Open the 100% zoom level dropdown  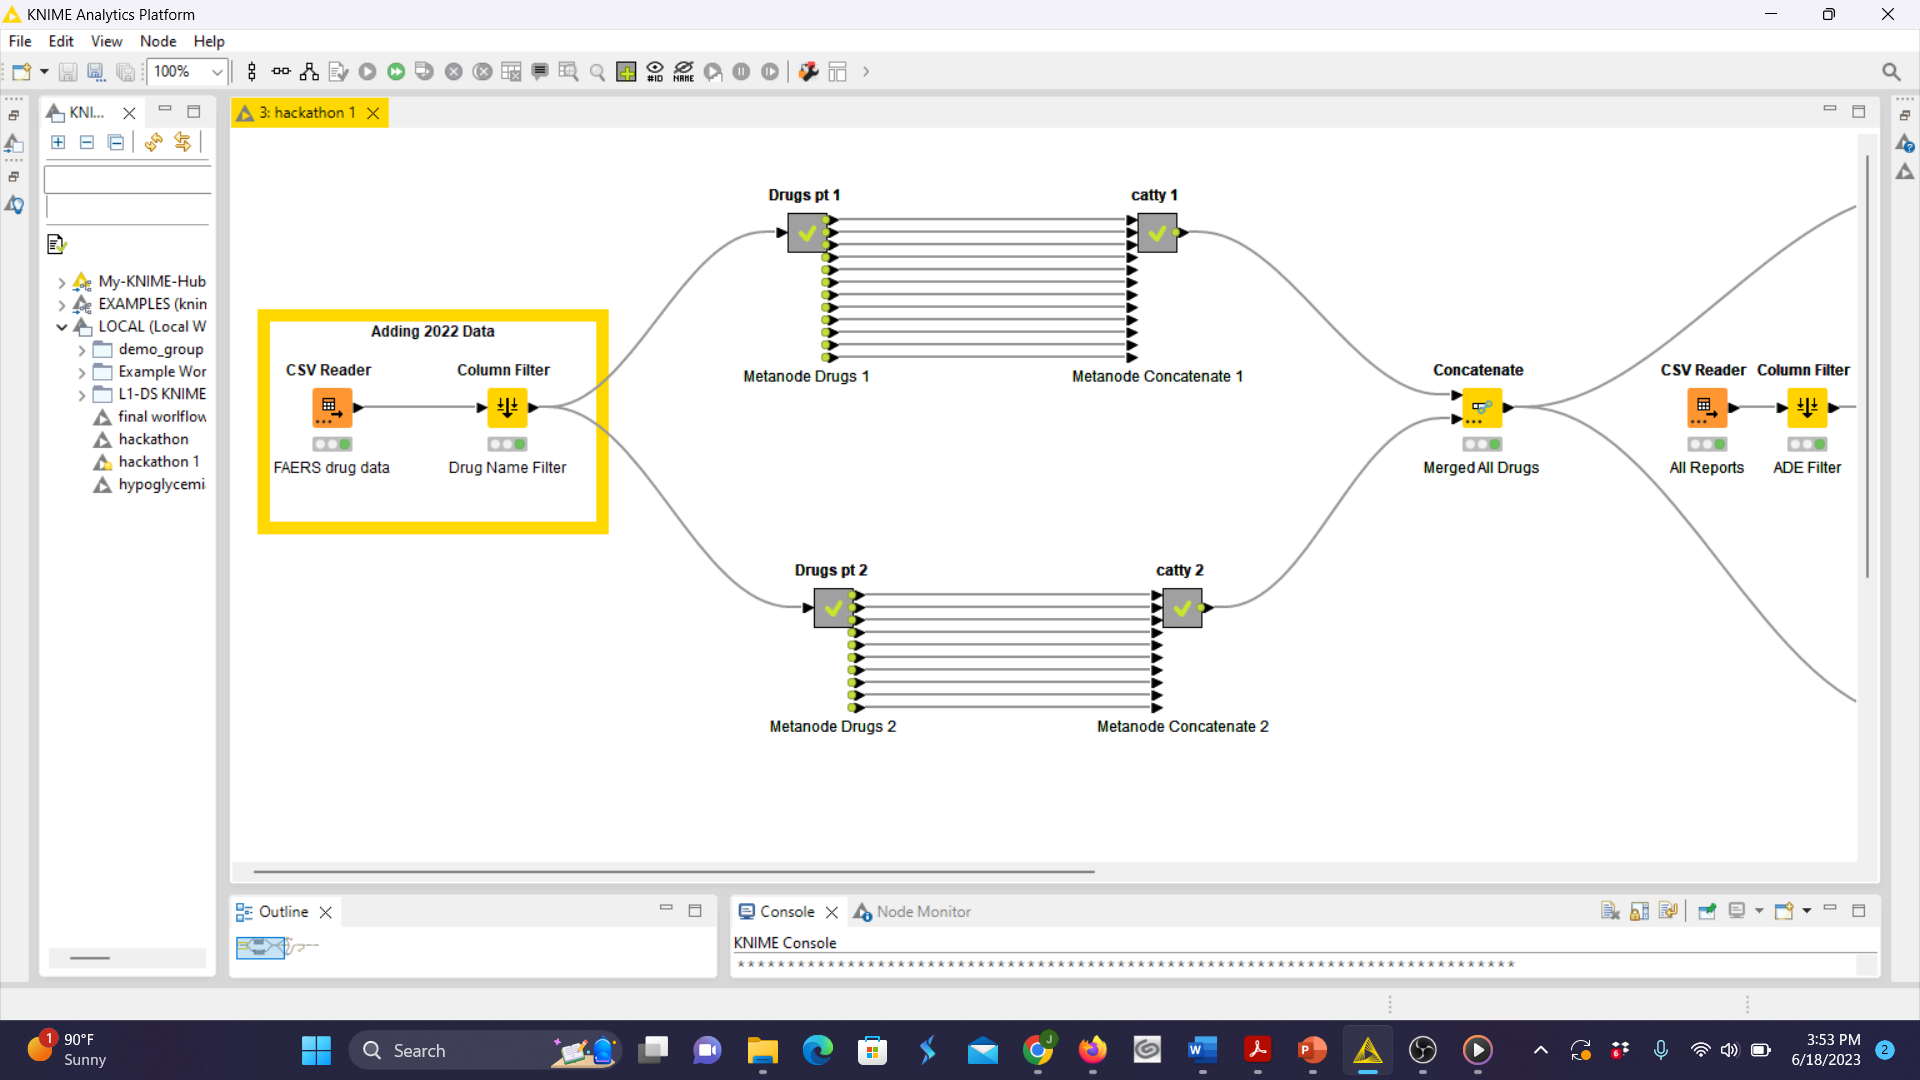(216, 72)
